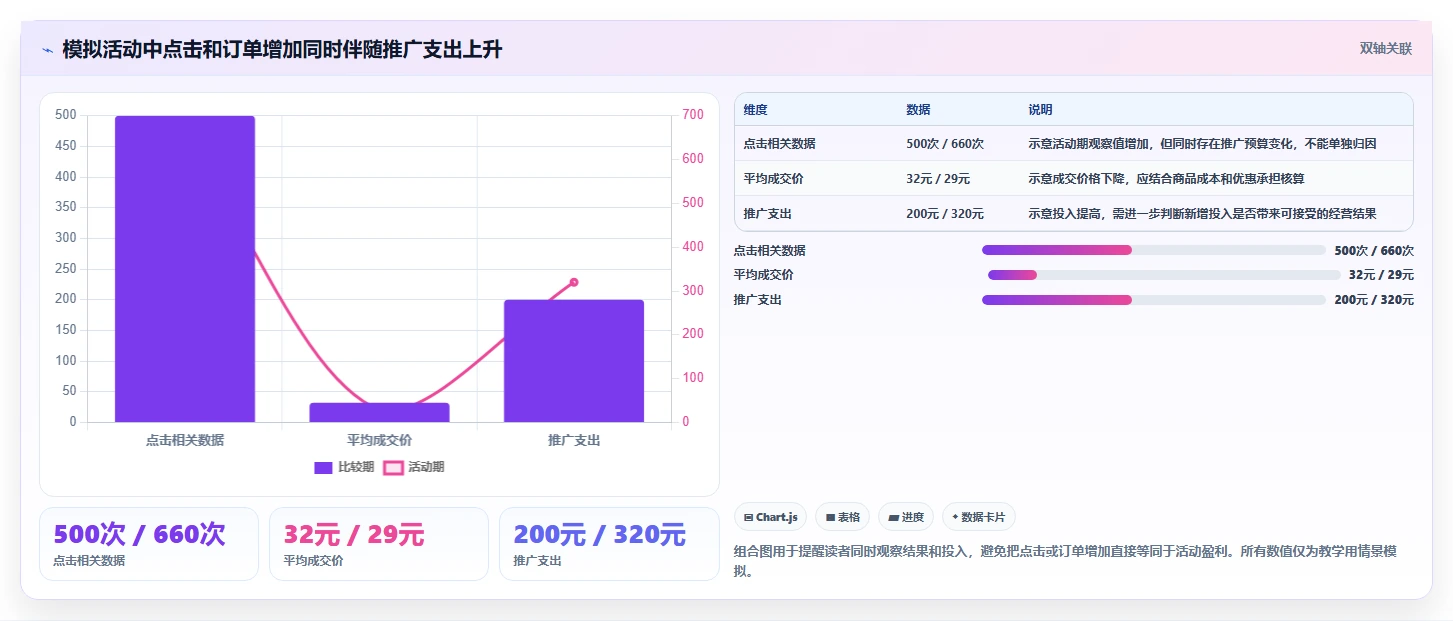Viewport: 1453px width, 621px height.
Task: Click 平均成交价 label on the chart x-axis
Action: pyautogui.click(x=379, y=440)
